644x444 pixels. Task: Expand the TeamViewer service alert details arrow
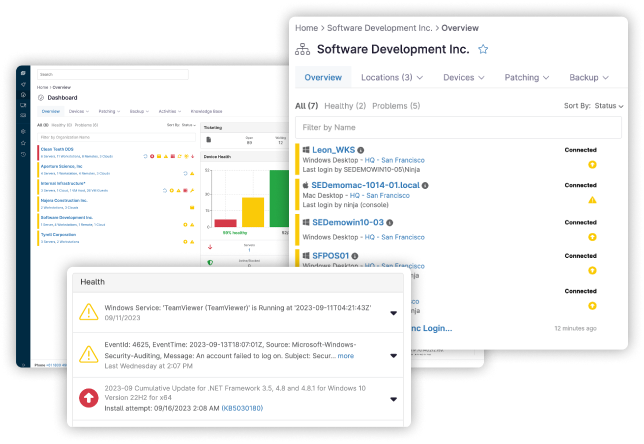click(x=393, y=313)
